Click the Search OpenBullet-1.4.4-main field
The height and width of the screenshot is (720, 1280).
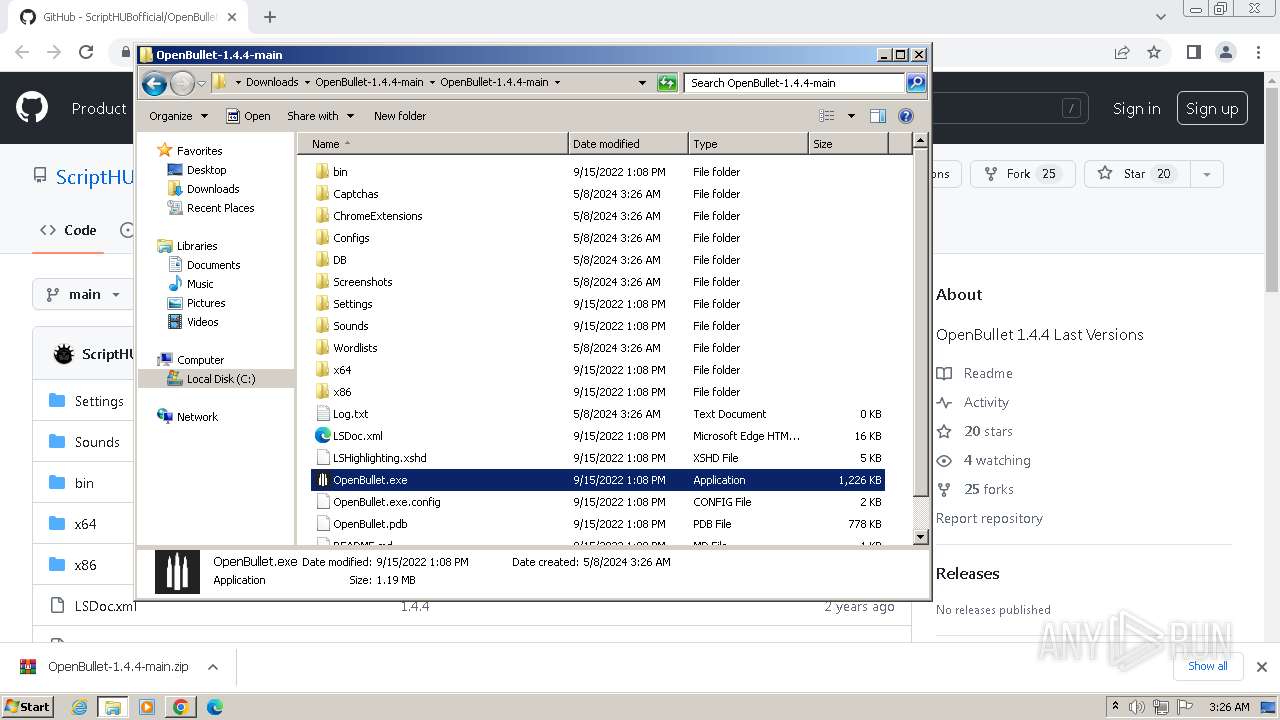[x=795, y=83]
